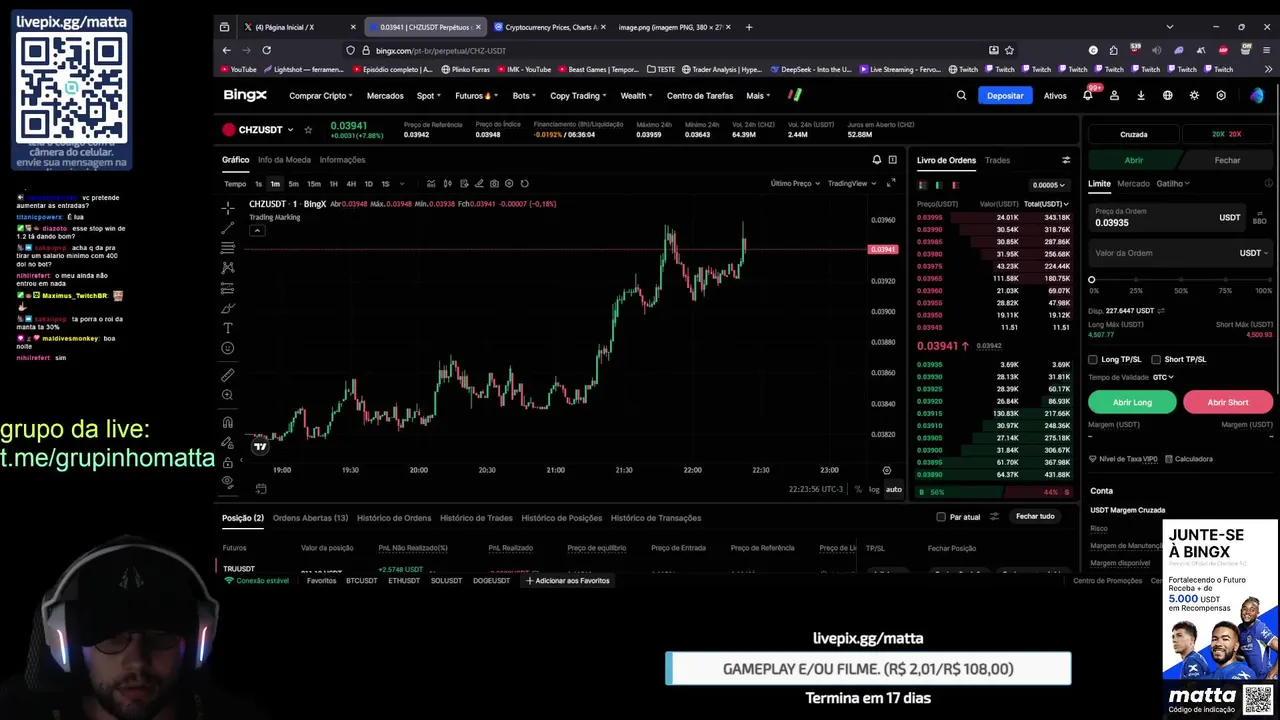Switch to the Trades tab
1280x720 pixels.
click(997, 160)
